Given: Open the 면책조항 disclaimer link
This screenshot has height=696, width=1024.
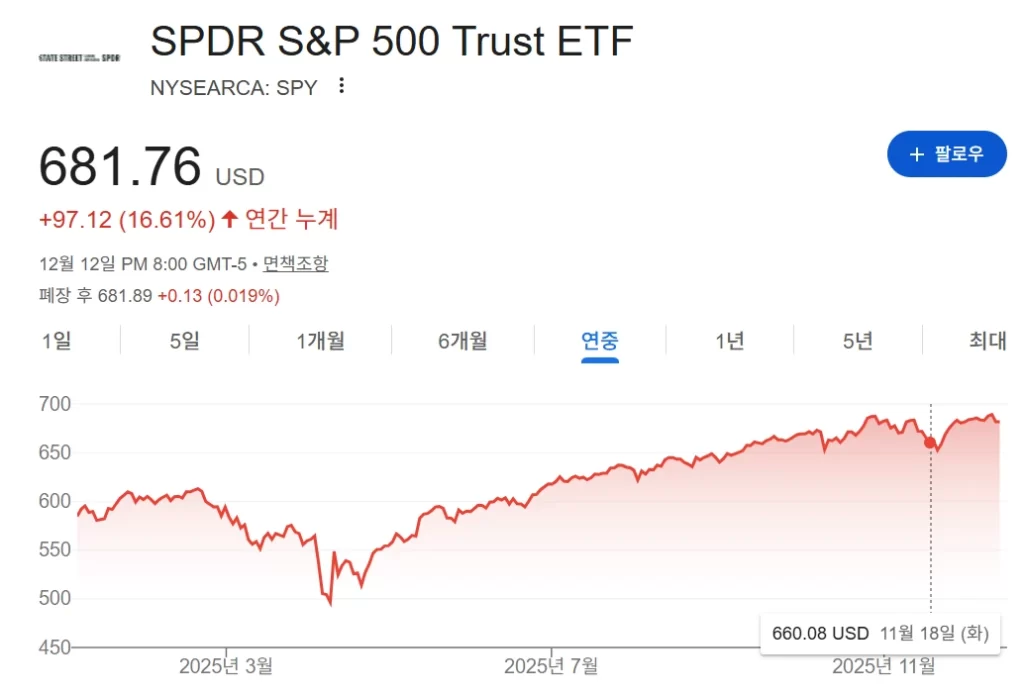Looking at the screenshot, I should [x=295, y=264].
